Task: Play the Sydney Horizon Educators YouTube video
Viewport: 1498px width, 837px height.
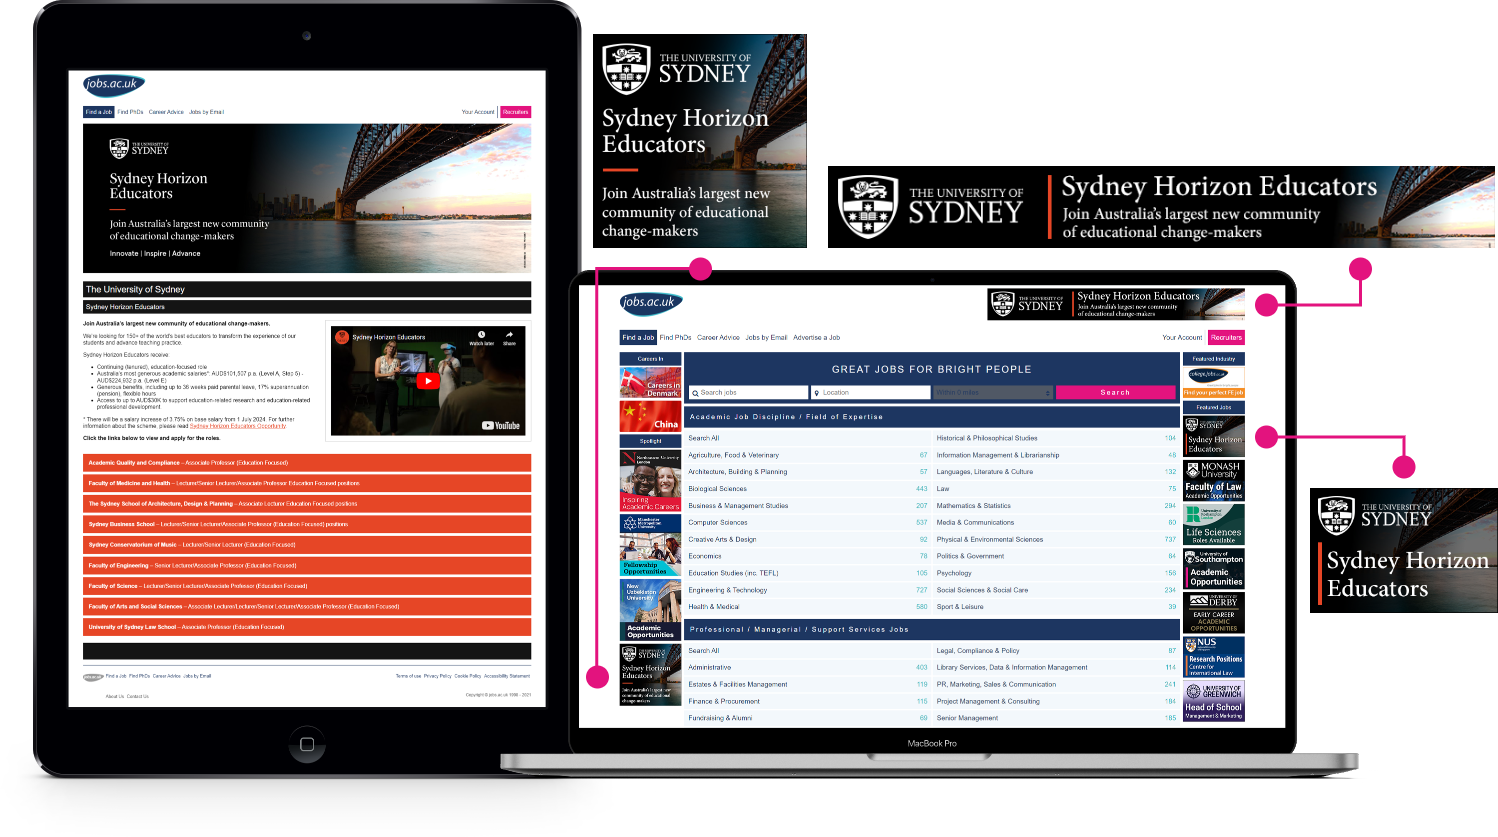Action: click(x=427, y=380)
